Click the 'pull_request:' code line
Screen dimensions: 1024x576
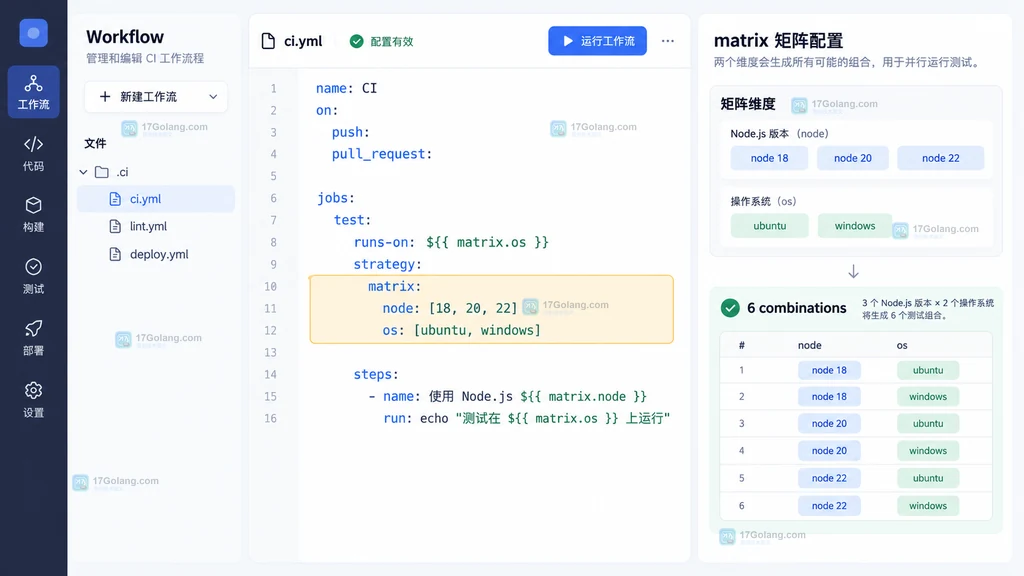(x=381, y=154)
